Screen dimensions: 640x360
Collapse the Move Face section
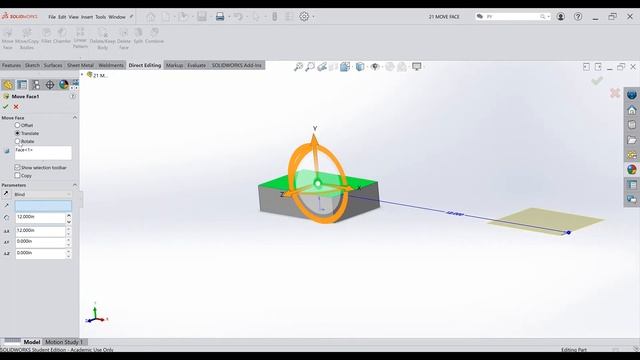tap(75, 118)
